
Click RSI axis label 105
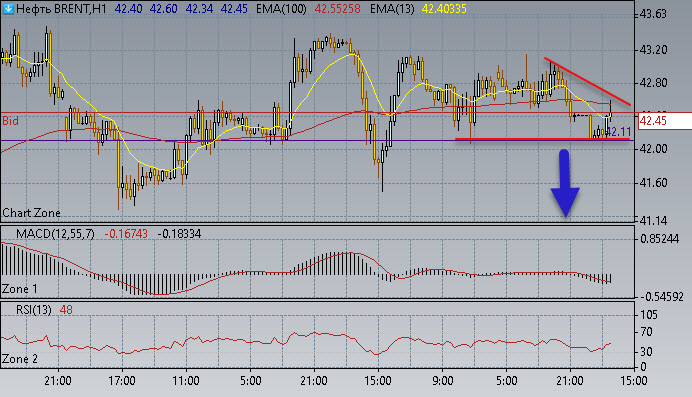(648, 315)
